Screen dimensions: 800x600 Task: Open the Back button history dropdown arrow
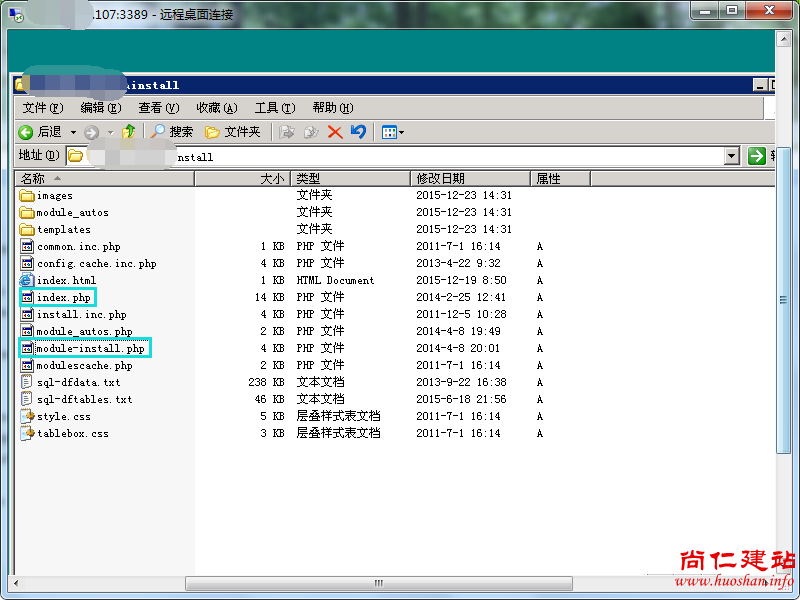click(x=73, y=132)
